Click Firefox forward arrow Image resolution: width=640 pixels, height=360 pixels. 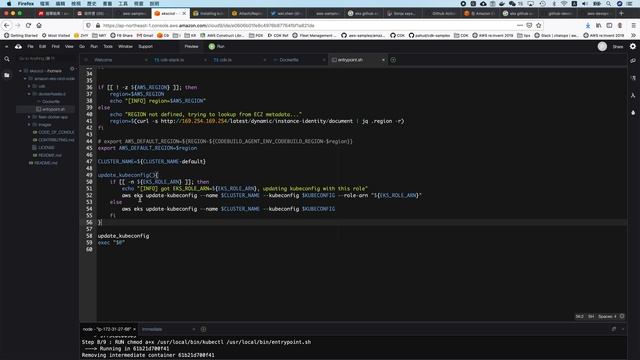18,25
